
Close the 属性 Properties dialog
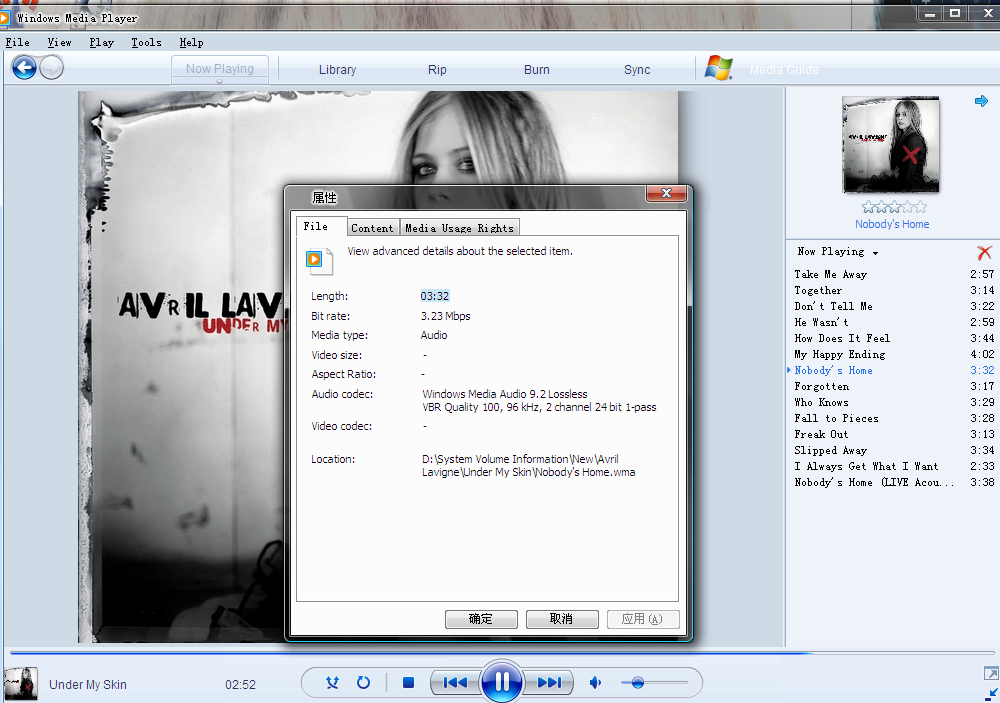tap(666, 193)
